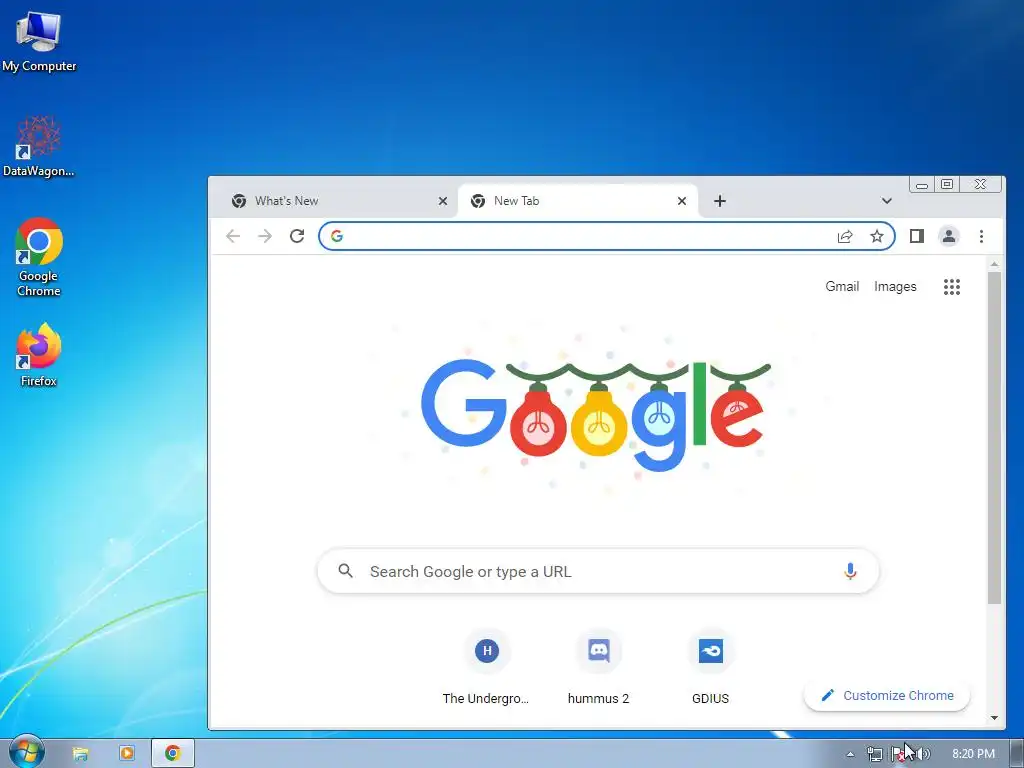Close the New Tab tab
The height and width of the screenshot is (768, 1024).
pos(682,201)
